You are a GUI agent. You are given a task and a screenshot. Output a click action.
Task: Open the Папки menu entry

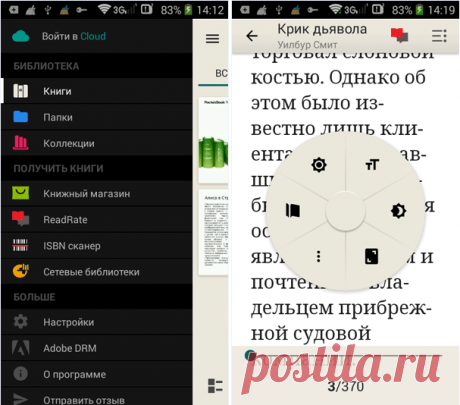(x=97, y=117)
